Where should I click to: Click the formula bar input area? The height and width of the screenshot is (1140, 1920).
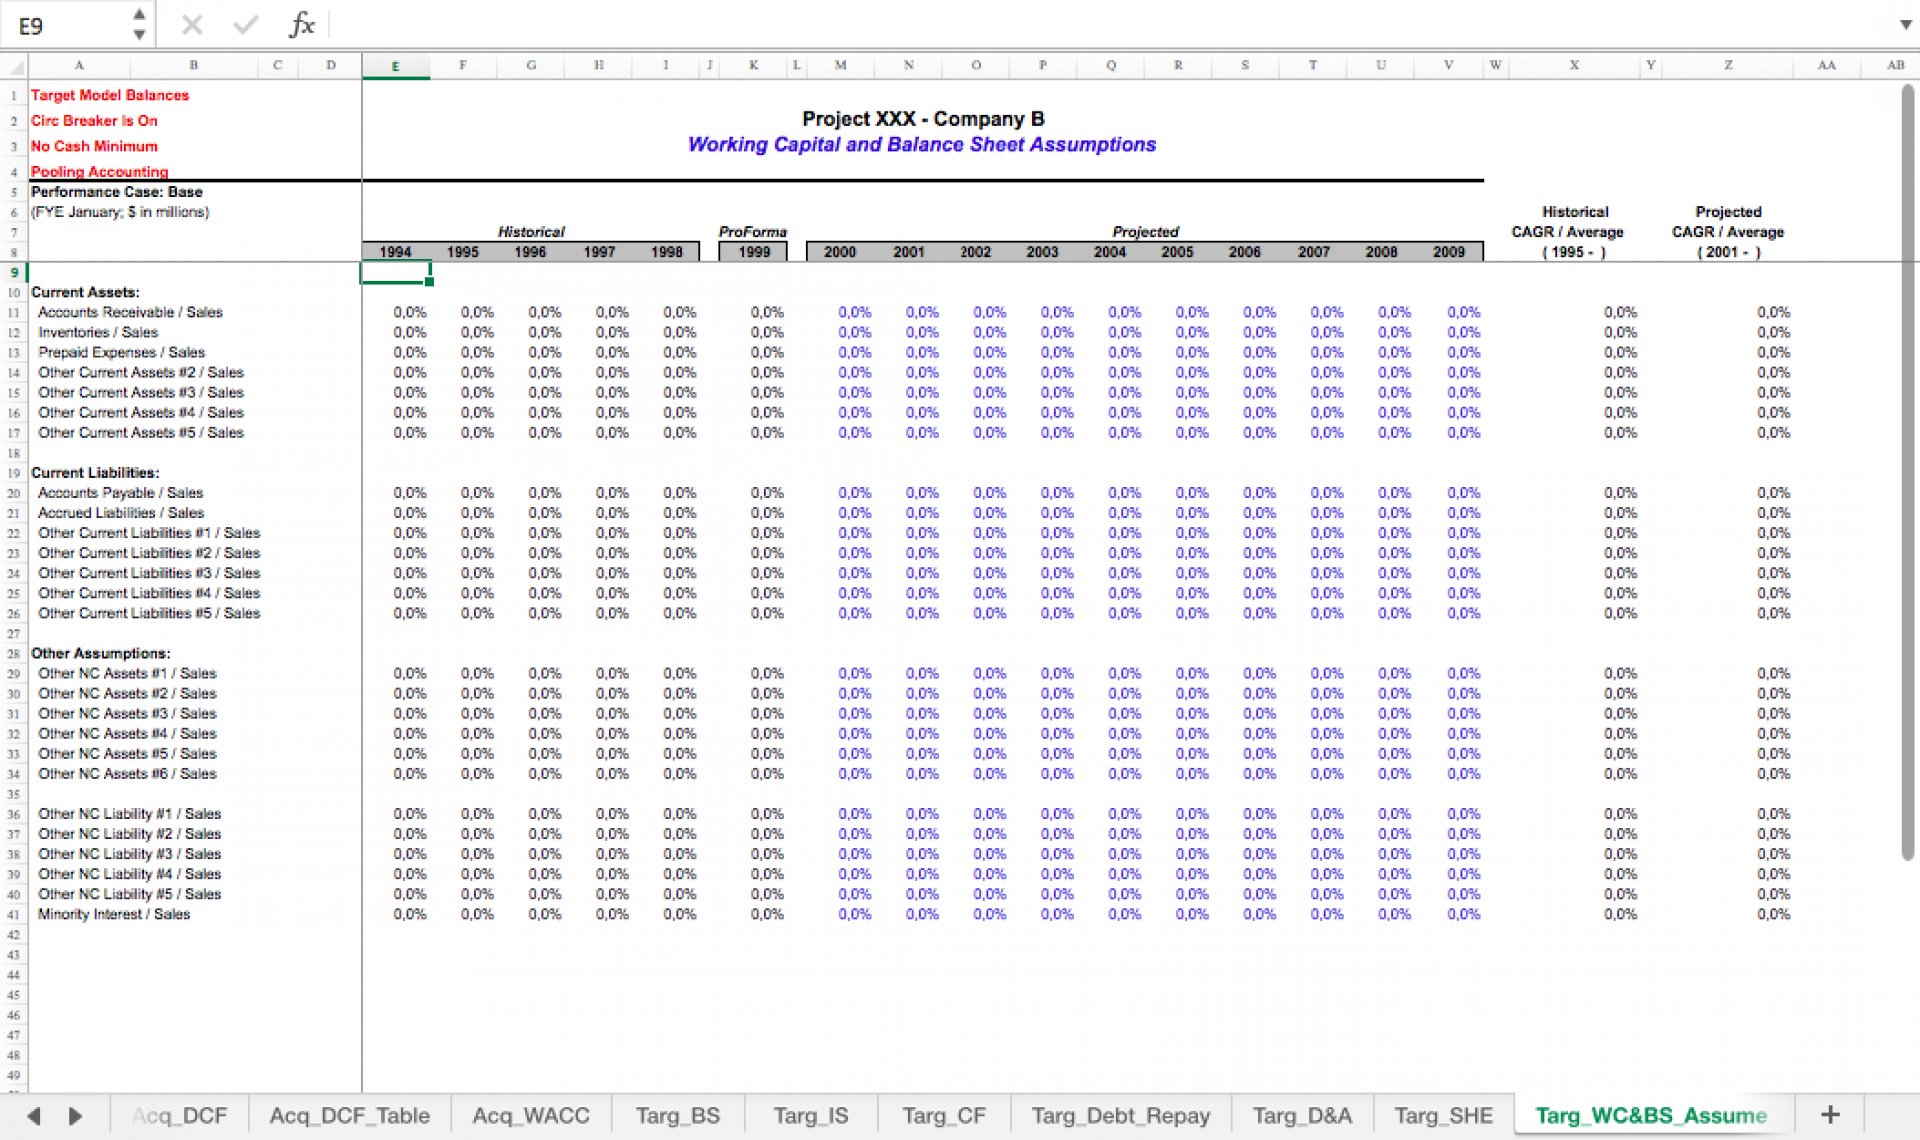click(1110, 25)
